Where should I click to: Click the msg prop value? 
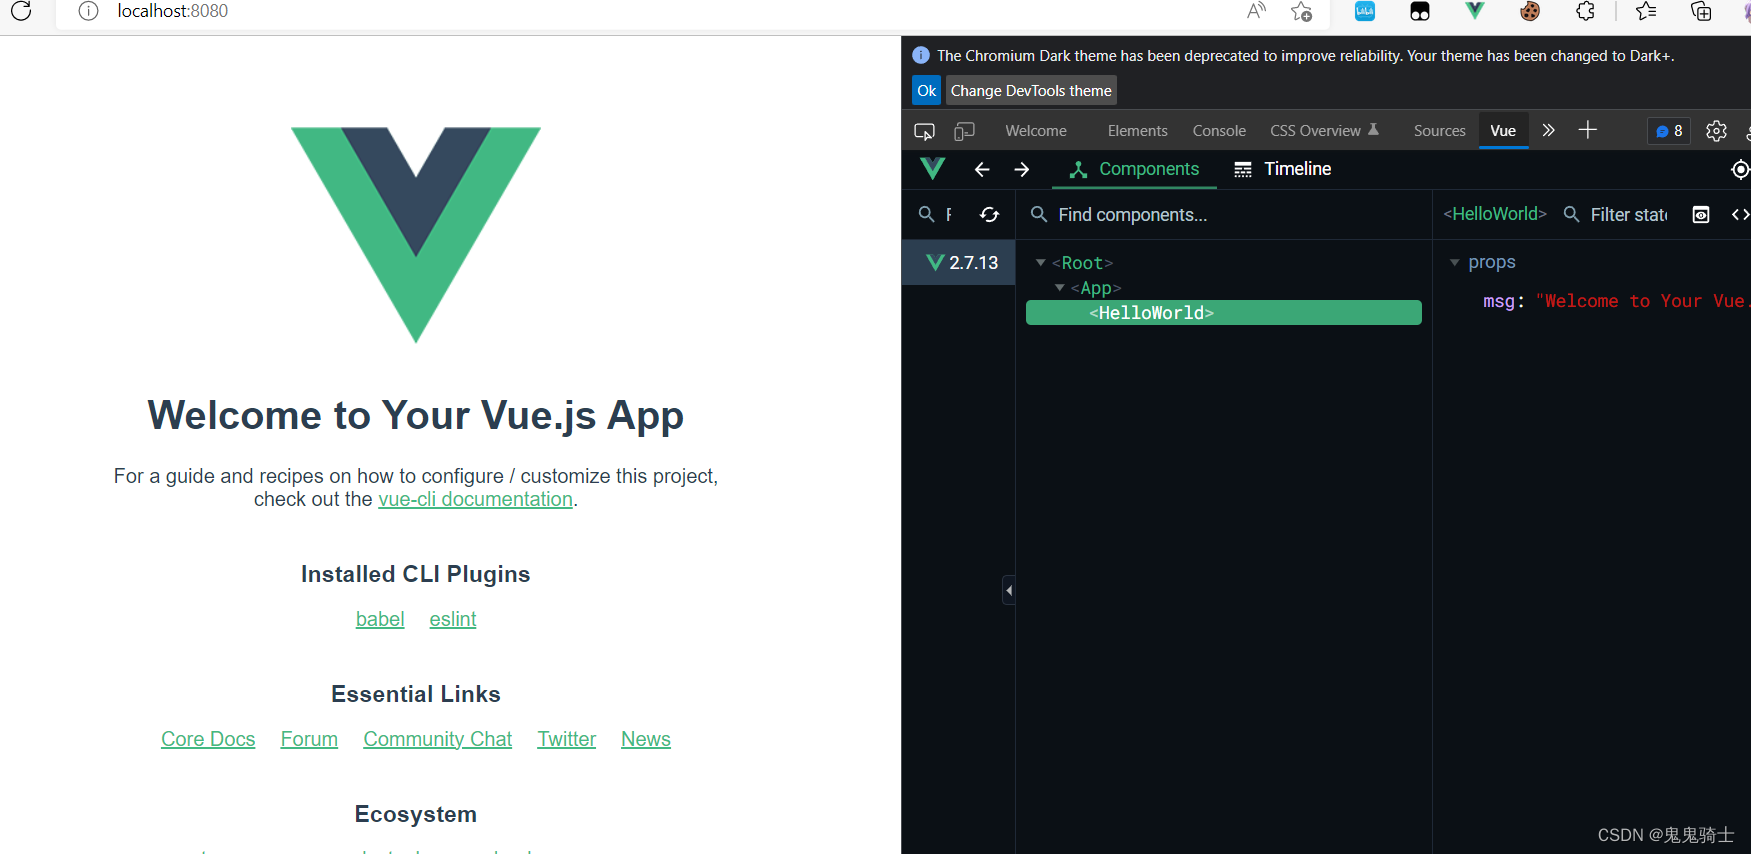tap(1642, 301)
